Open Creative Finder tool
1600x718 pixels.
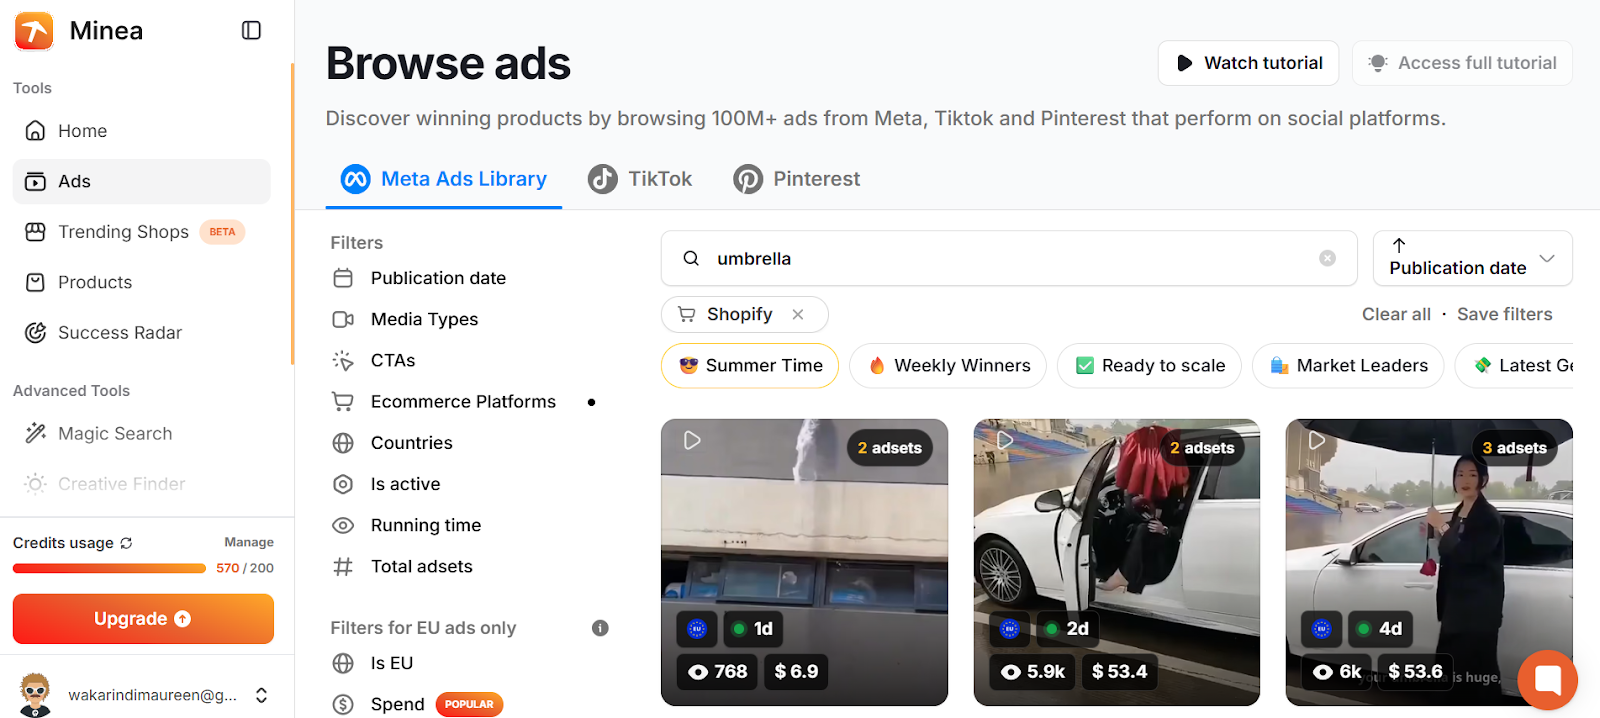point(142,484)
